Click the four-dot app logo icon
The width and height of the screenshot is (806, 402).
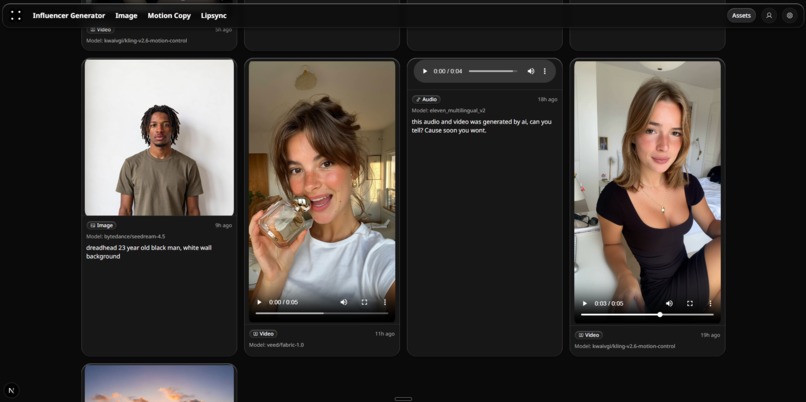click(x=16, y=15)
